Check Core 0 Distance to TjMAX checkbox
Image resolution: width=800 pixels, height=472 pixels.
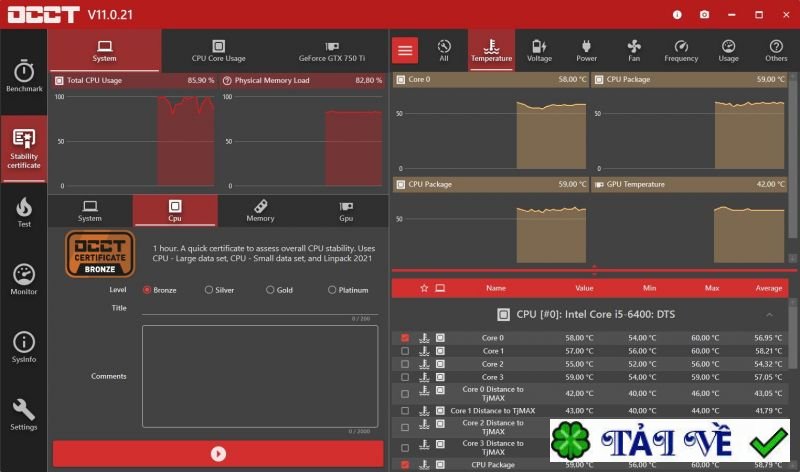(405, 394)
